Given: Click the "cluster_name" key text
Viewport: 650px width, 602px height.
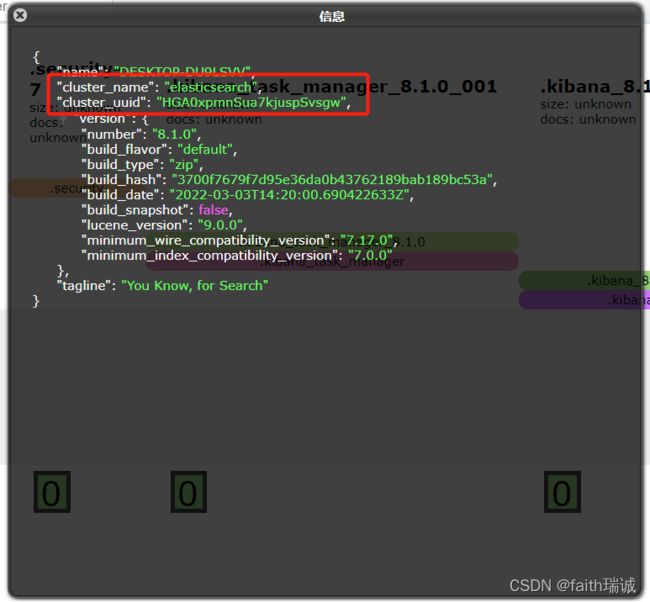Looking at the screenshot, I should [105, 87].
